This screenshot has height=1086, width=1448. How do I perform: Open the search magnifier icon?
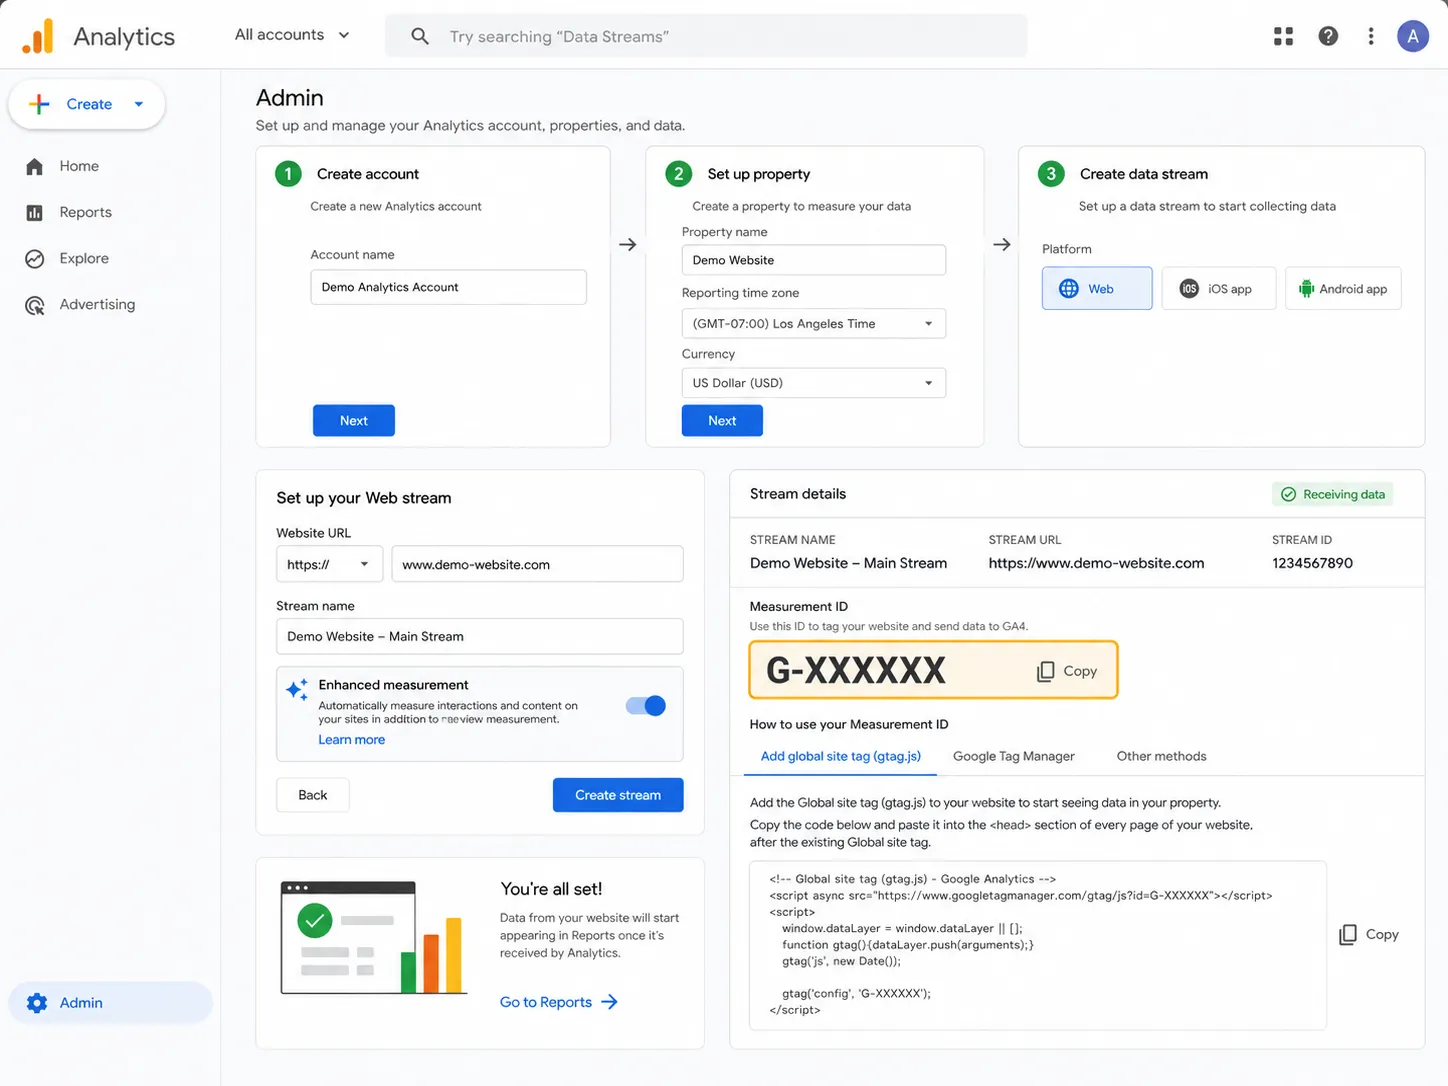coord(420,36)
